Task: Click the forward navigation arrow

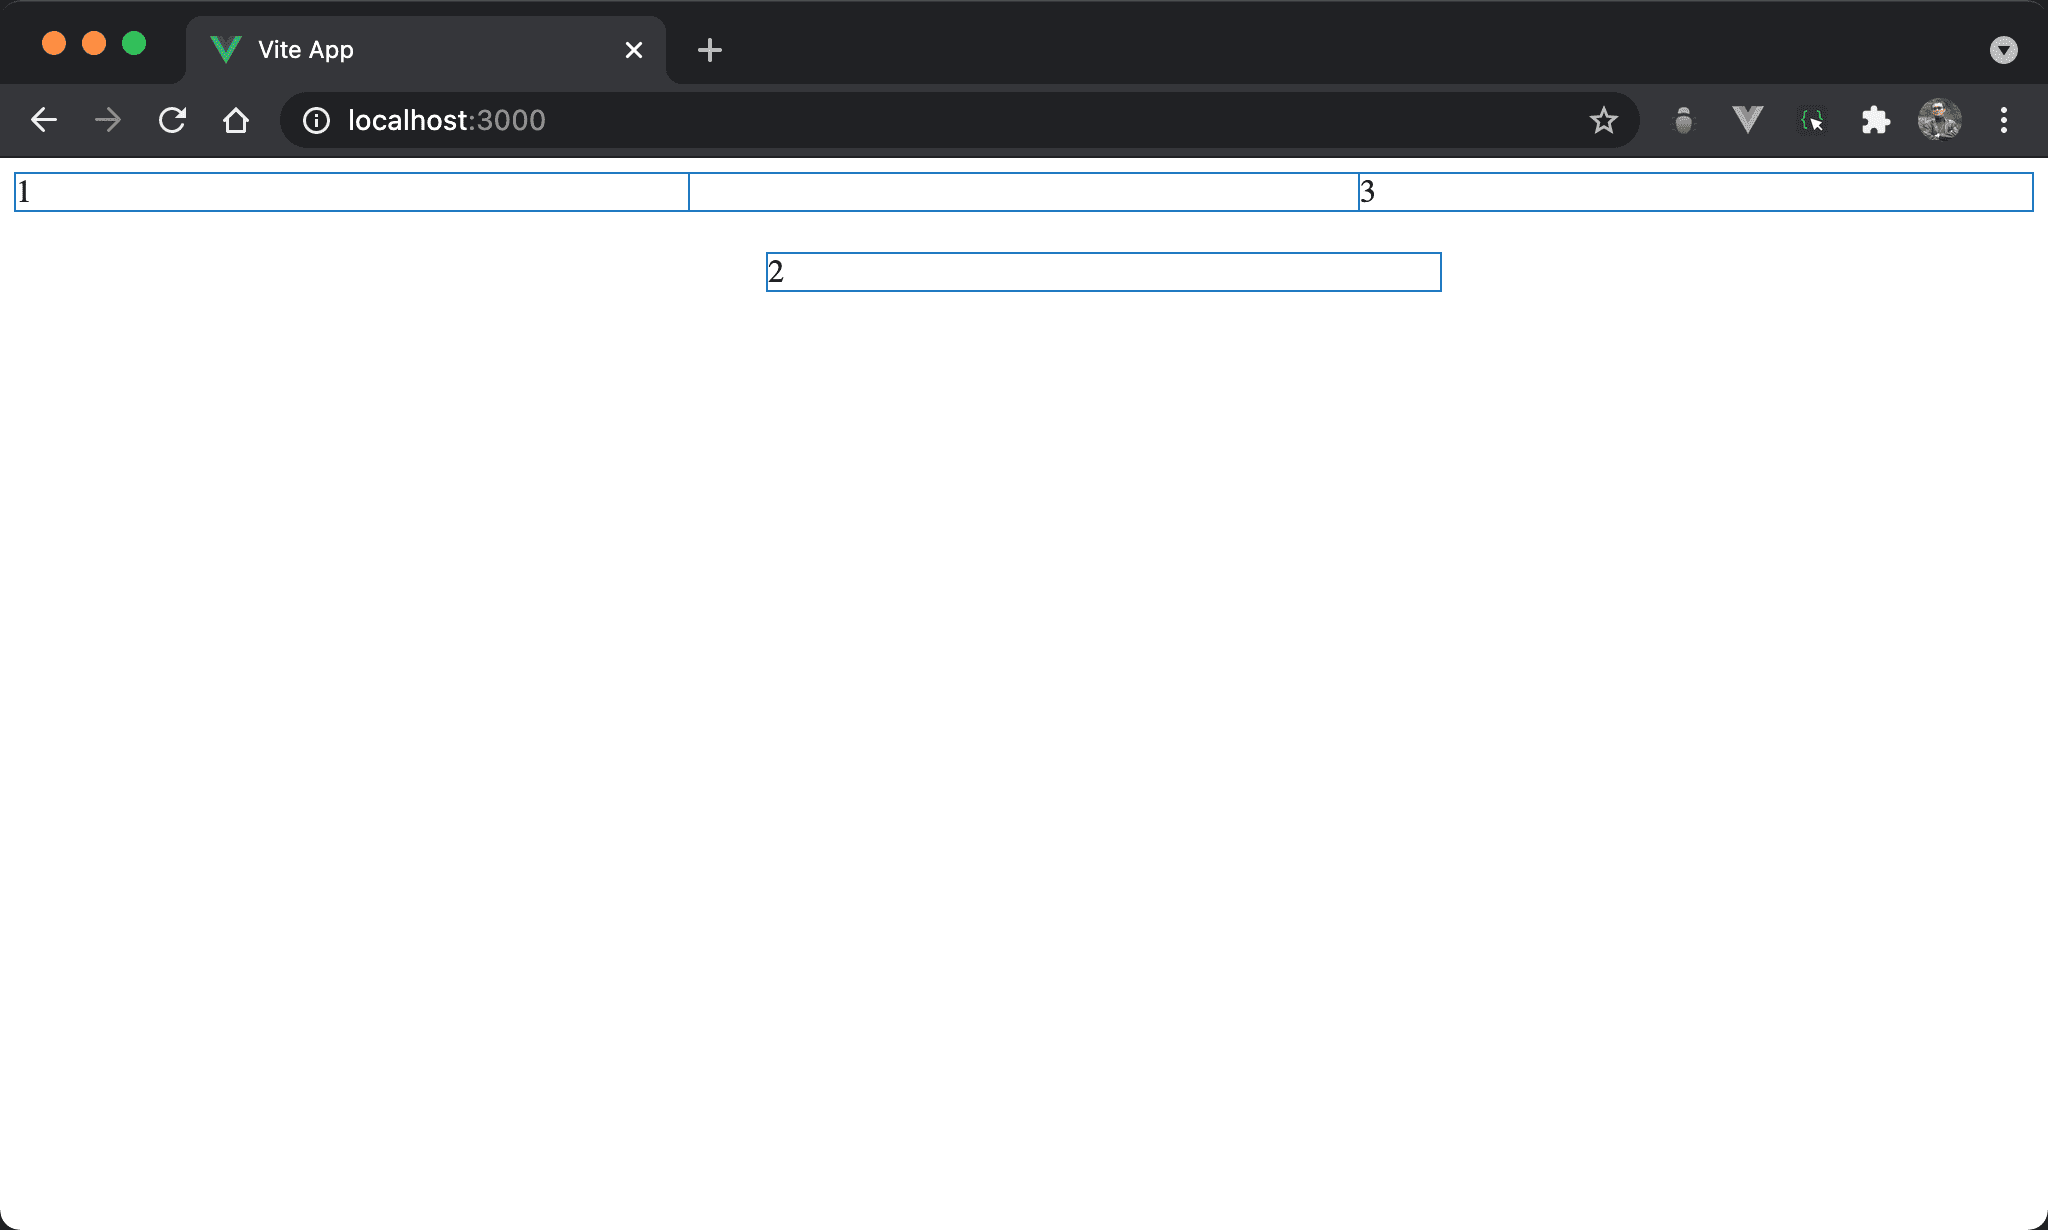Action: [108, 120]
